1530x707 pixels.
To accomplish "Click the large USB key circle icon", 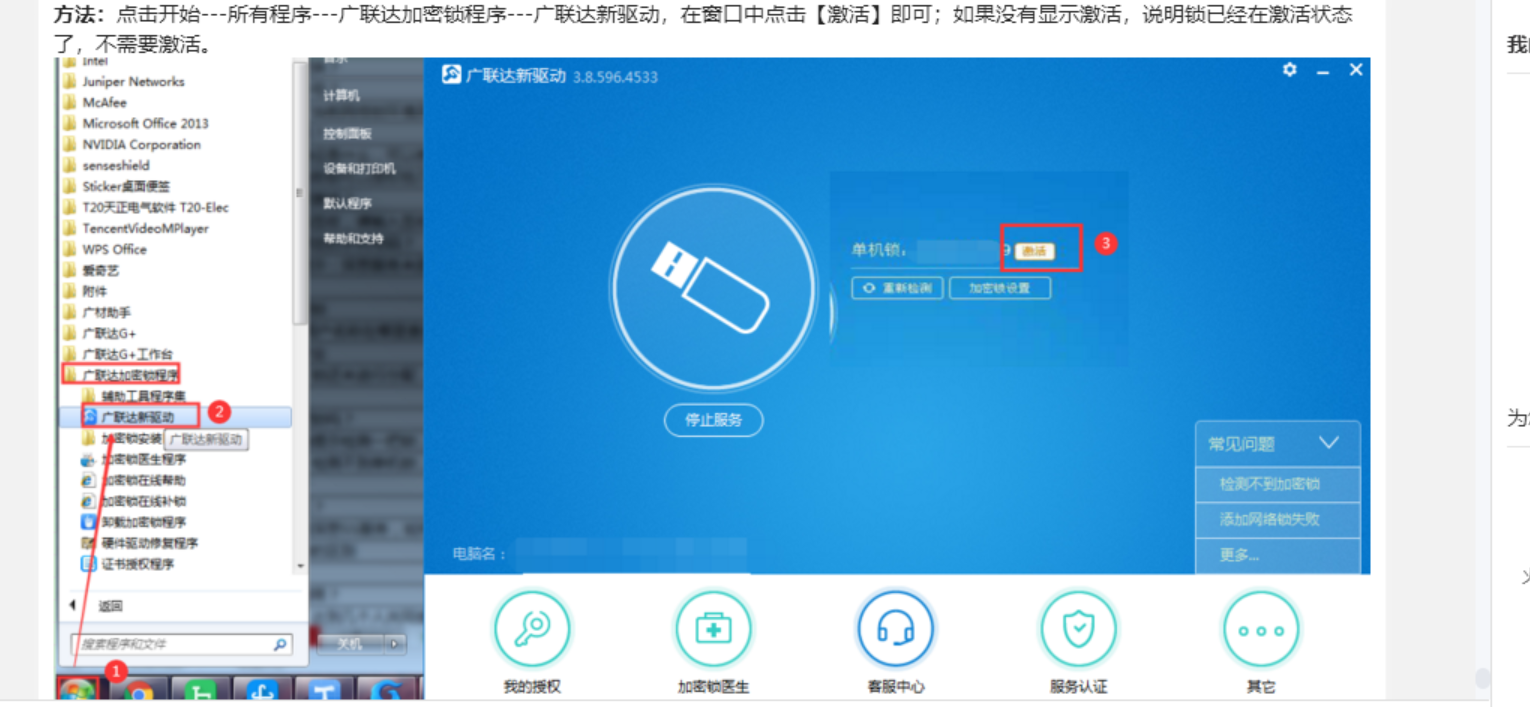I will point(713,289).
